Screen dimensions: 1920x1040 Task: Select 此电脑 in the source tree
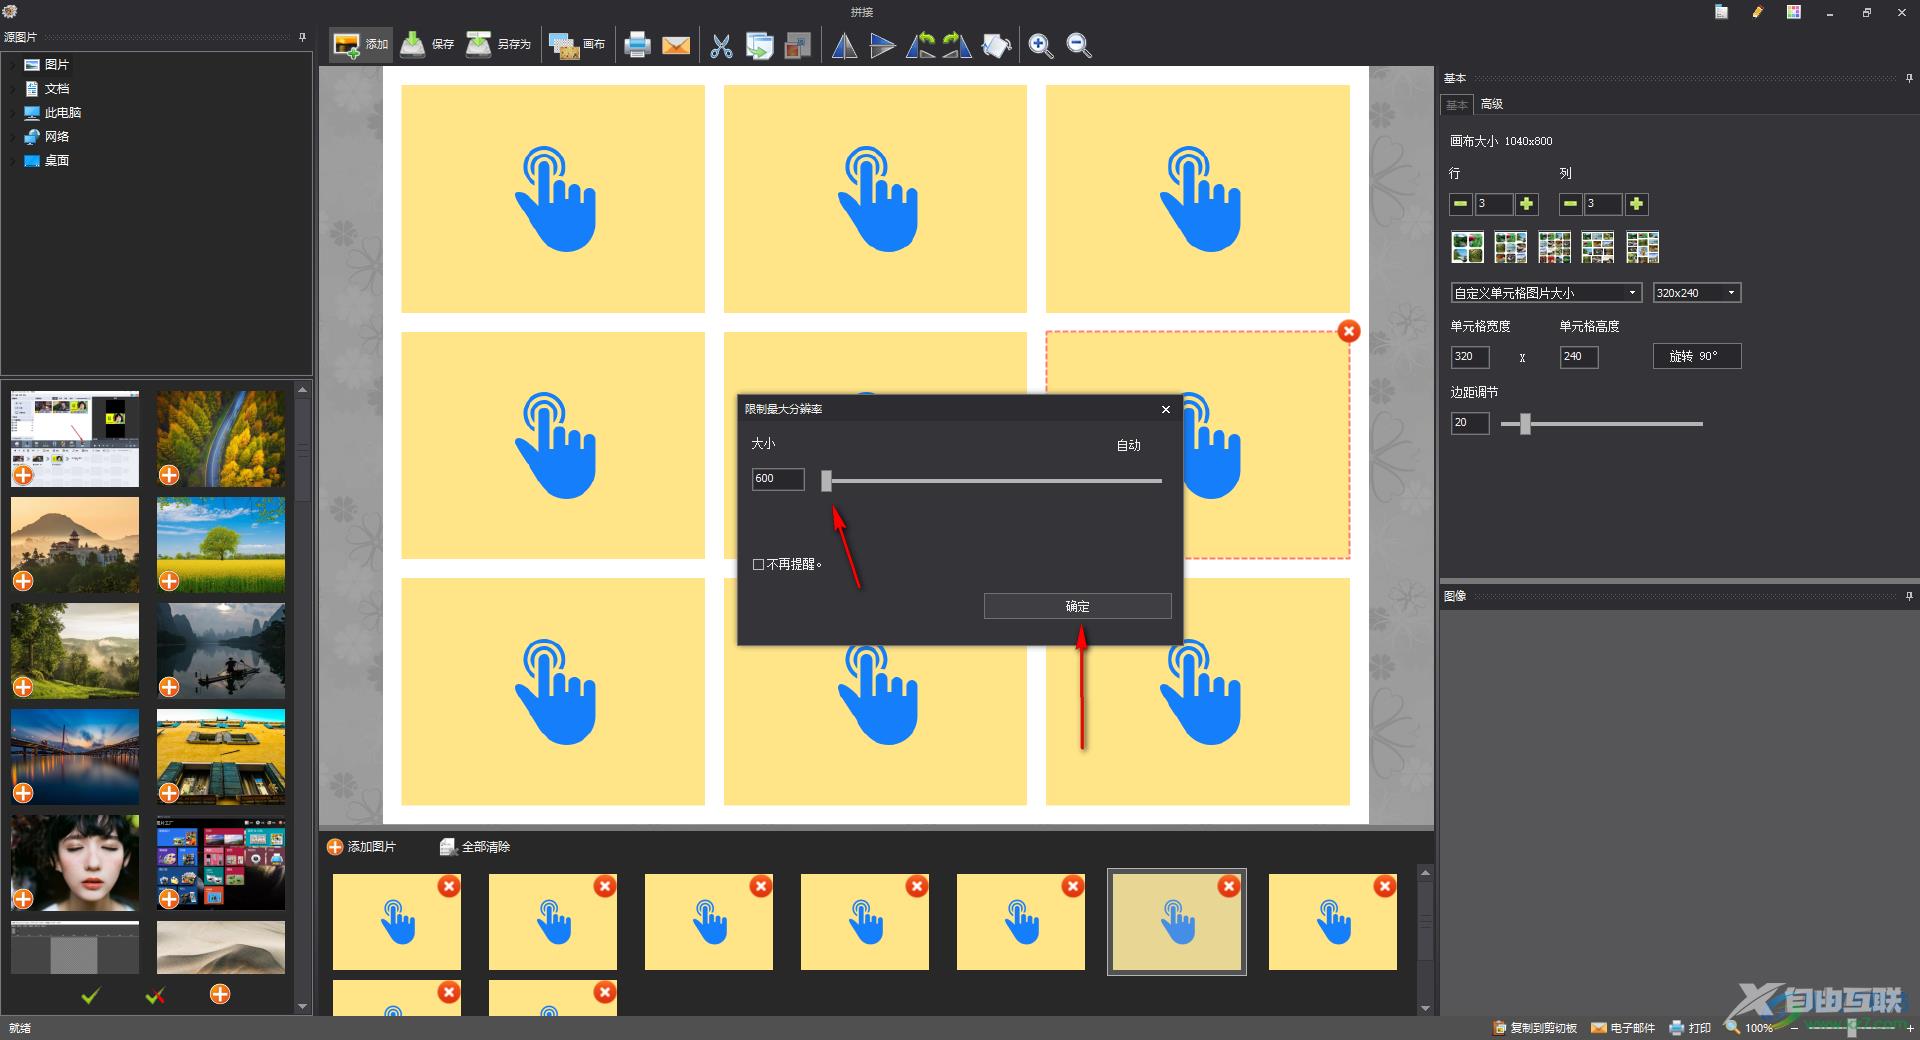52,112
